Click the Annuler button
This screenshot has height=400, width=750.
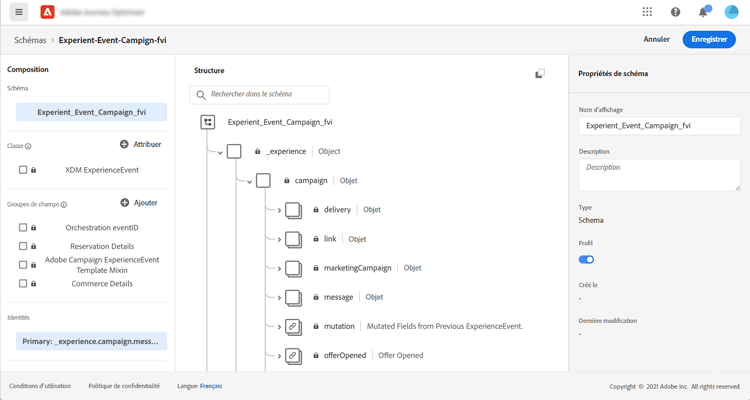tap(656, 39)
